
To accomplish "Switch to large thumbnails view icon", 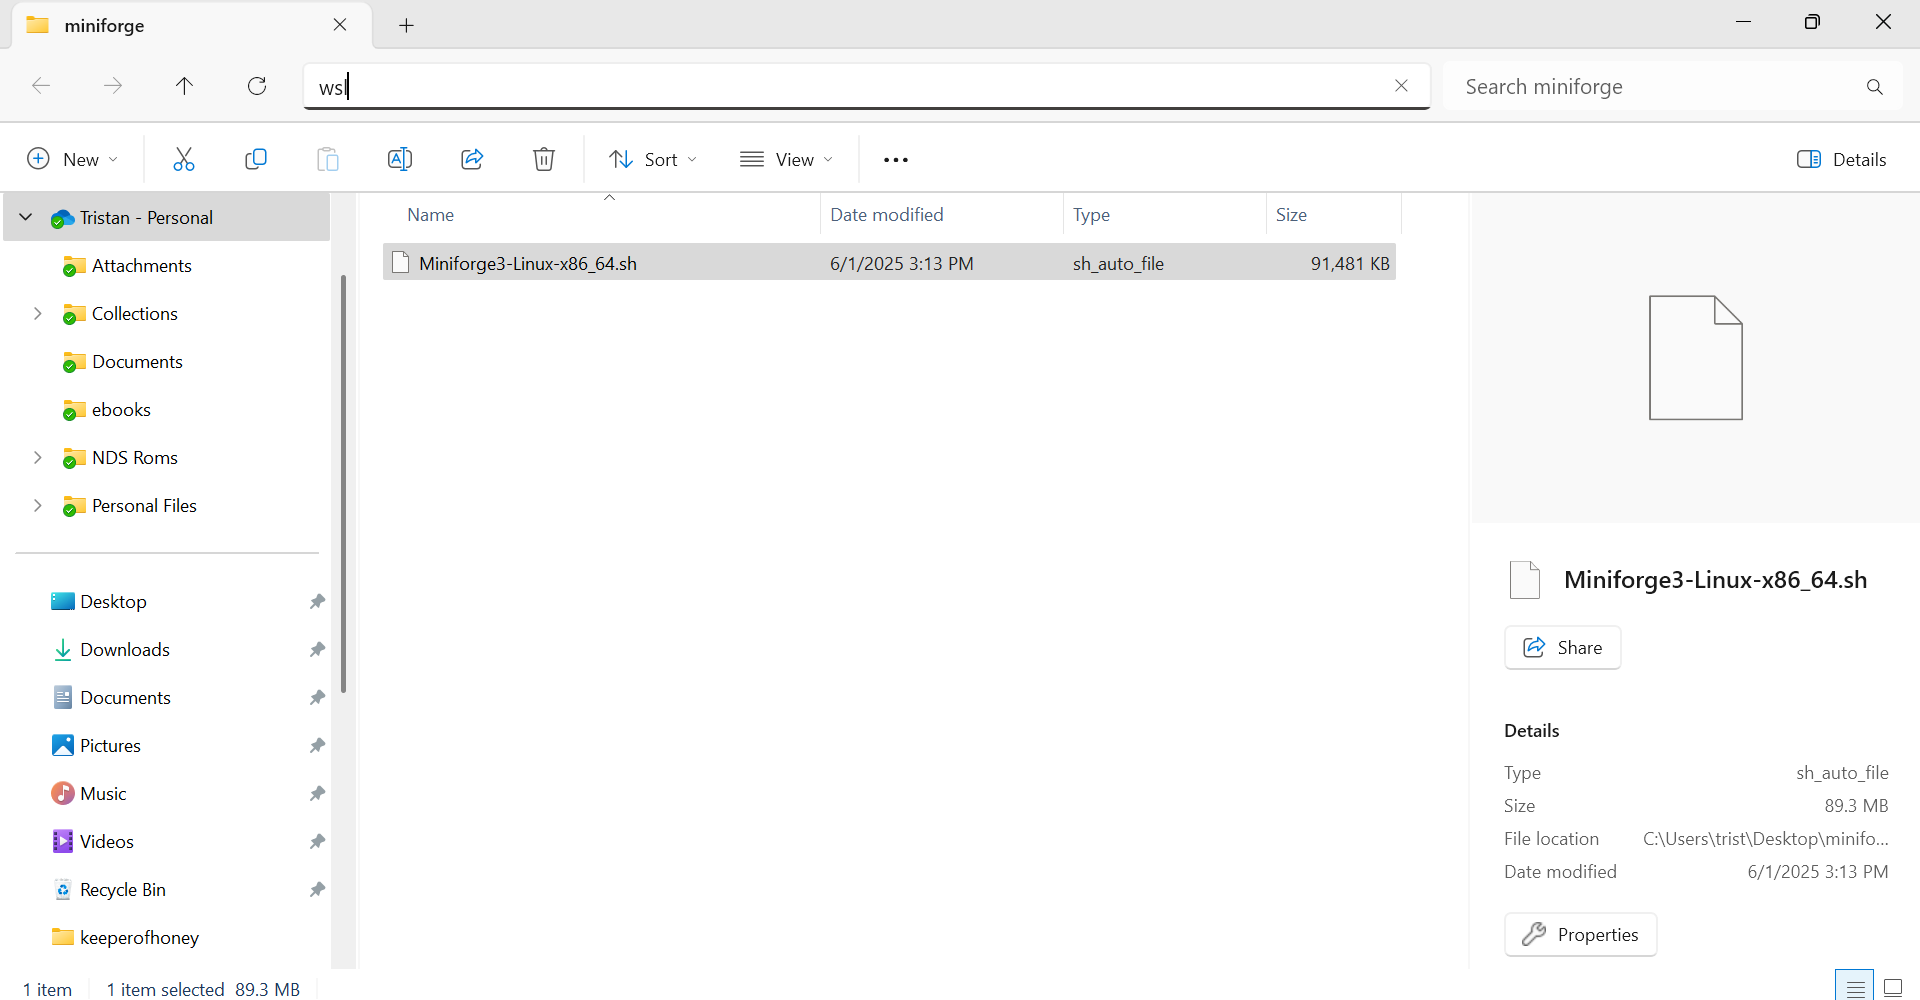I will (1893, 987).
